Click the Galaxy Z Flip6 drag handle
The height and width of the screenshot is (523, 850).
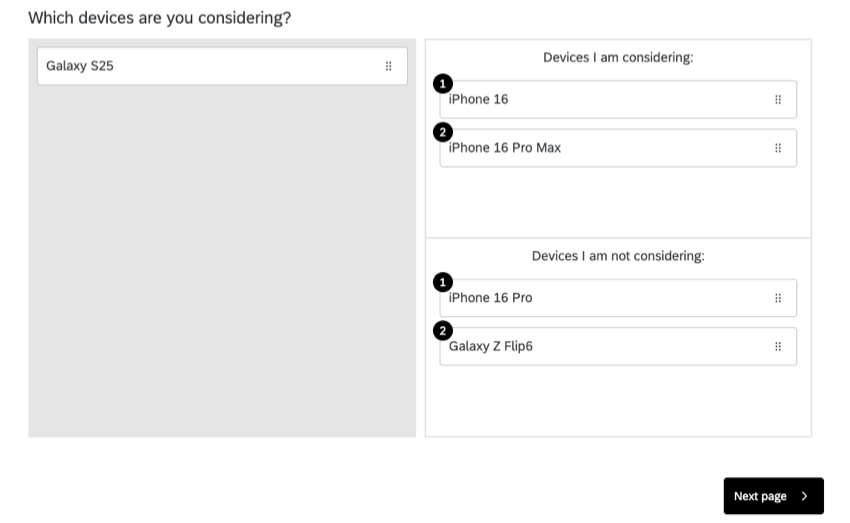778,347
